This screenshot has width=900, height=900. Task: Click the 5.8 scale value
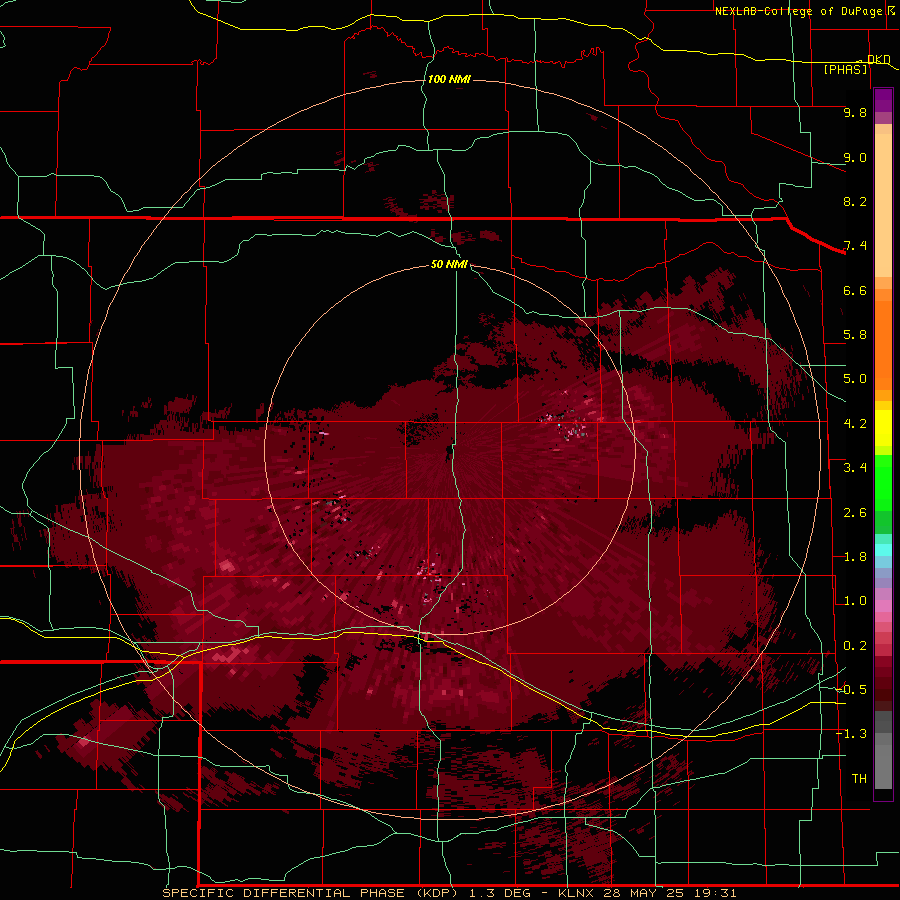pos(855,335)
